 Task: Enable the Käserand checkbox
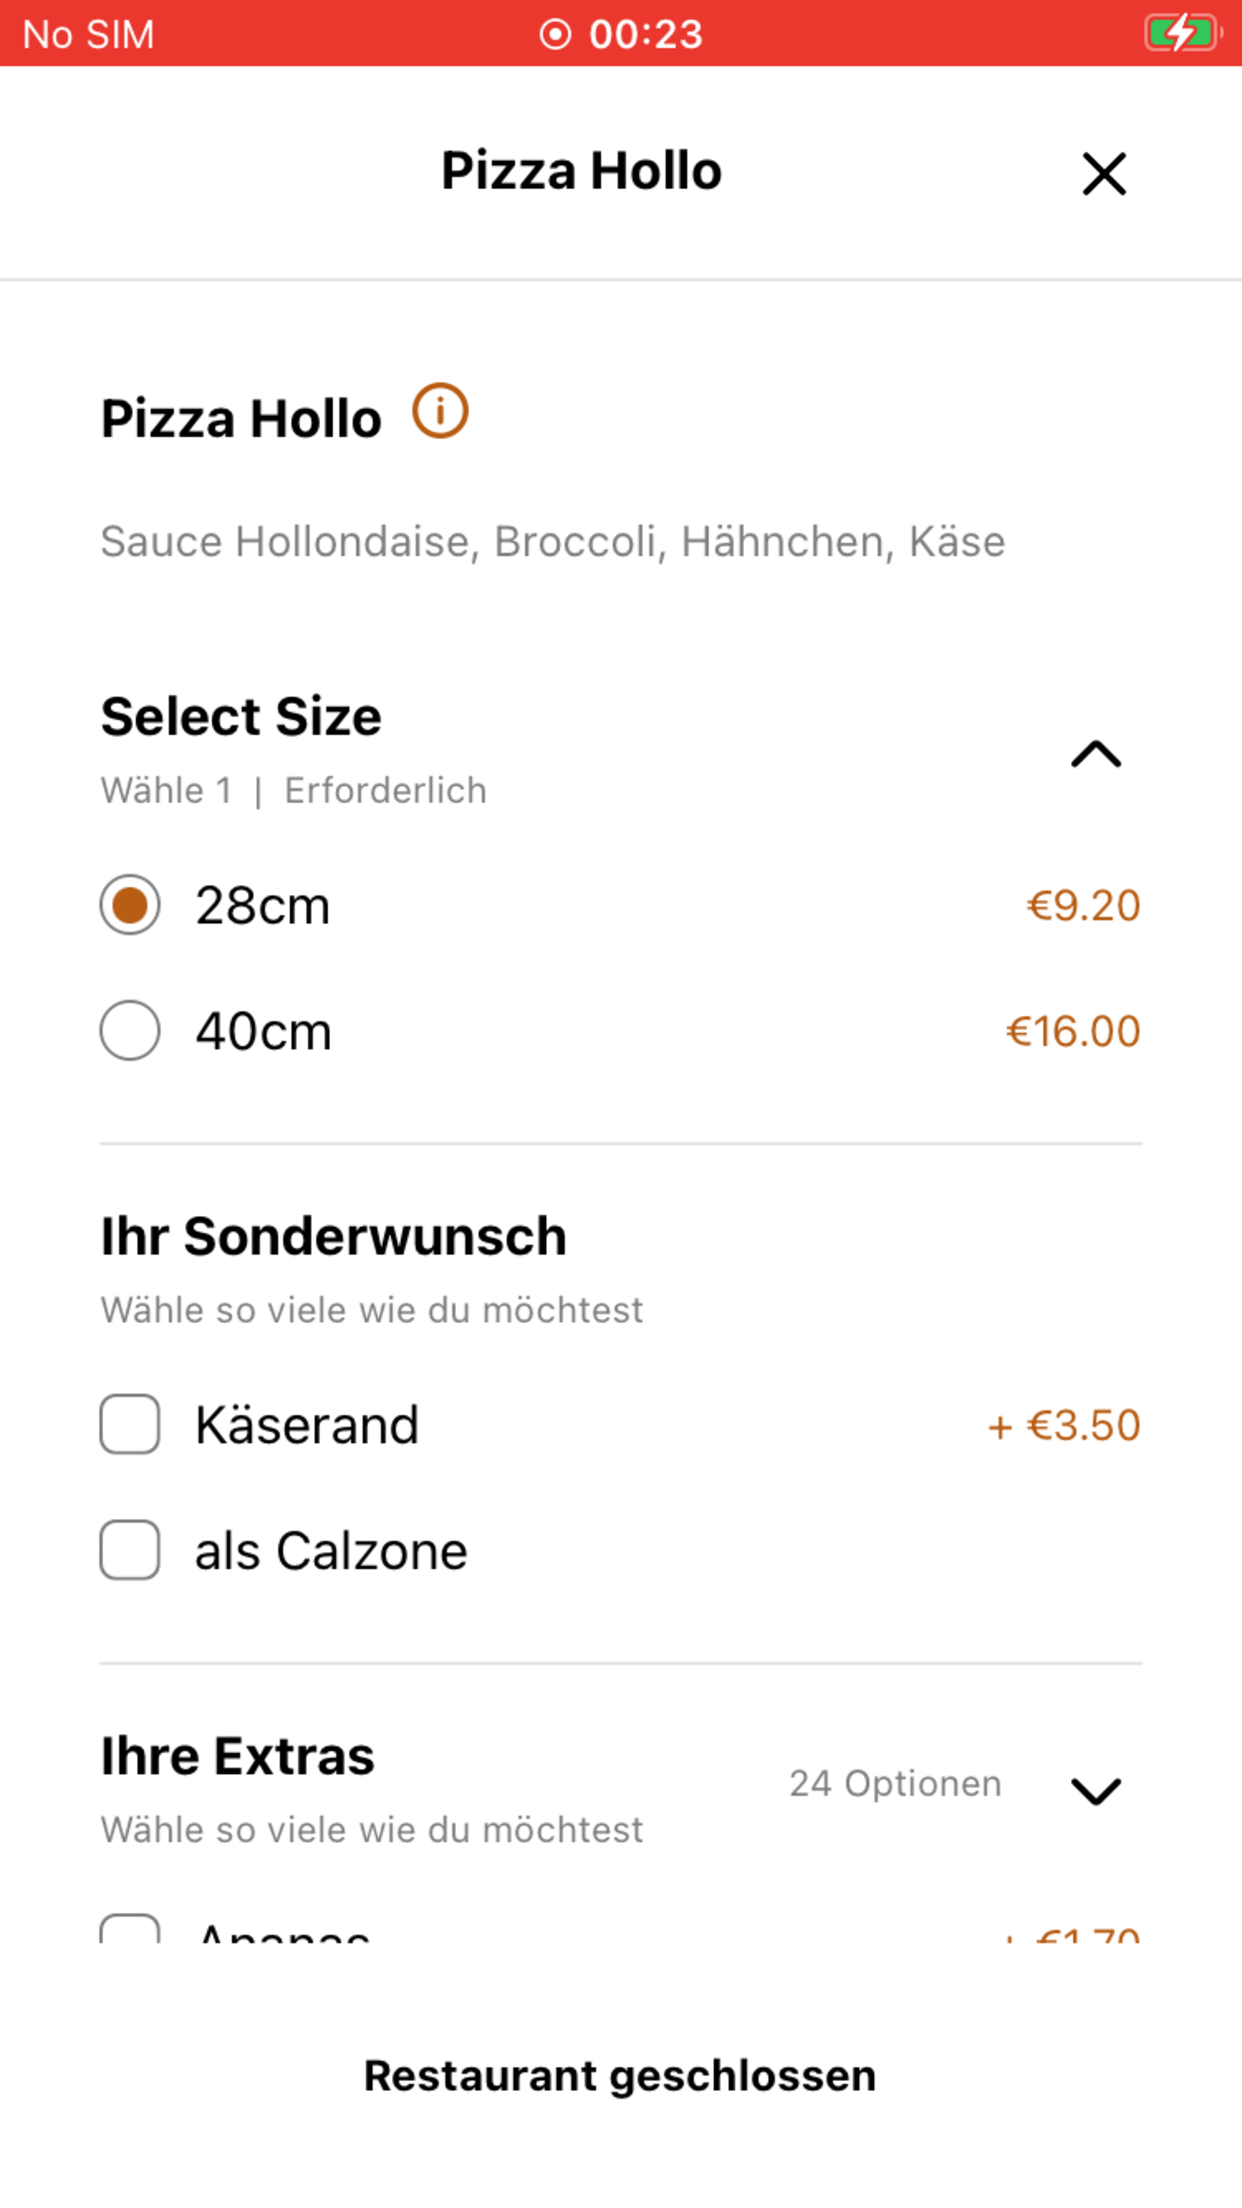130,1424
